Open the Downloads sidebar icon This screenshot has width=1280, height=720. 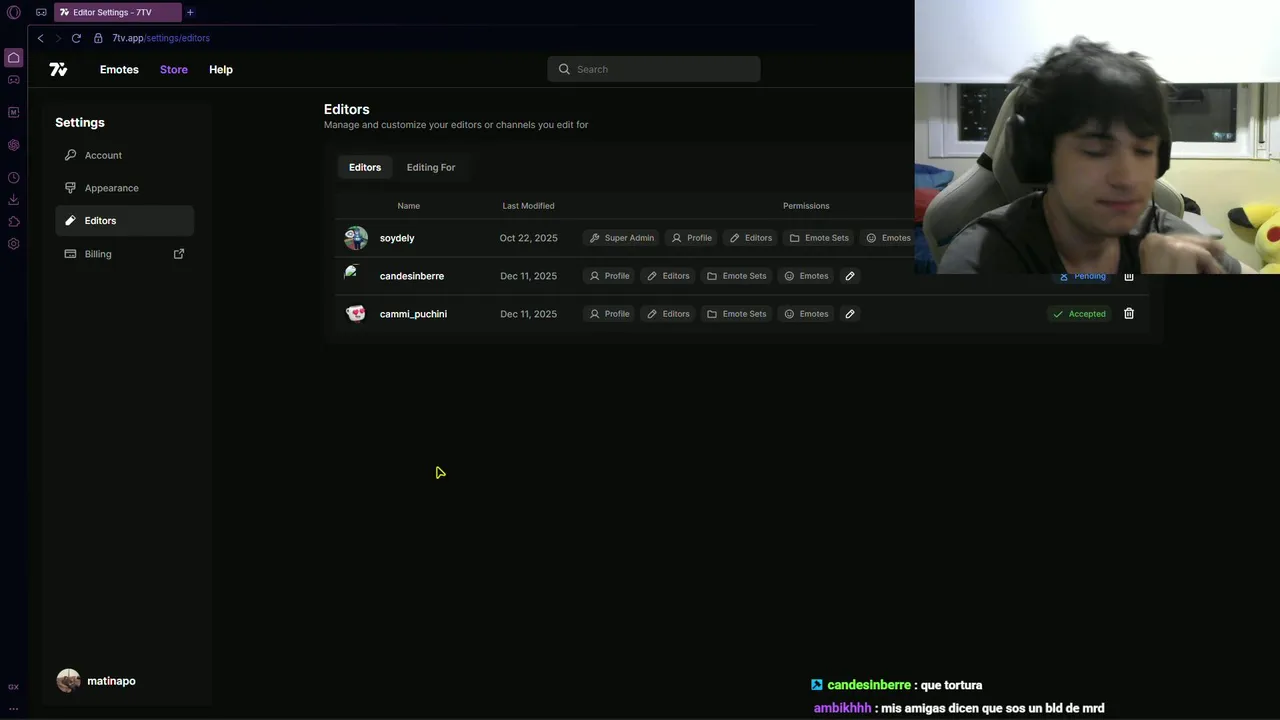click(x=14, y=200)
